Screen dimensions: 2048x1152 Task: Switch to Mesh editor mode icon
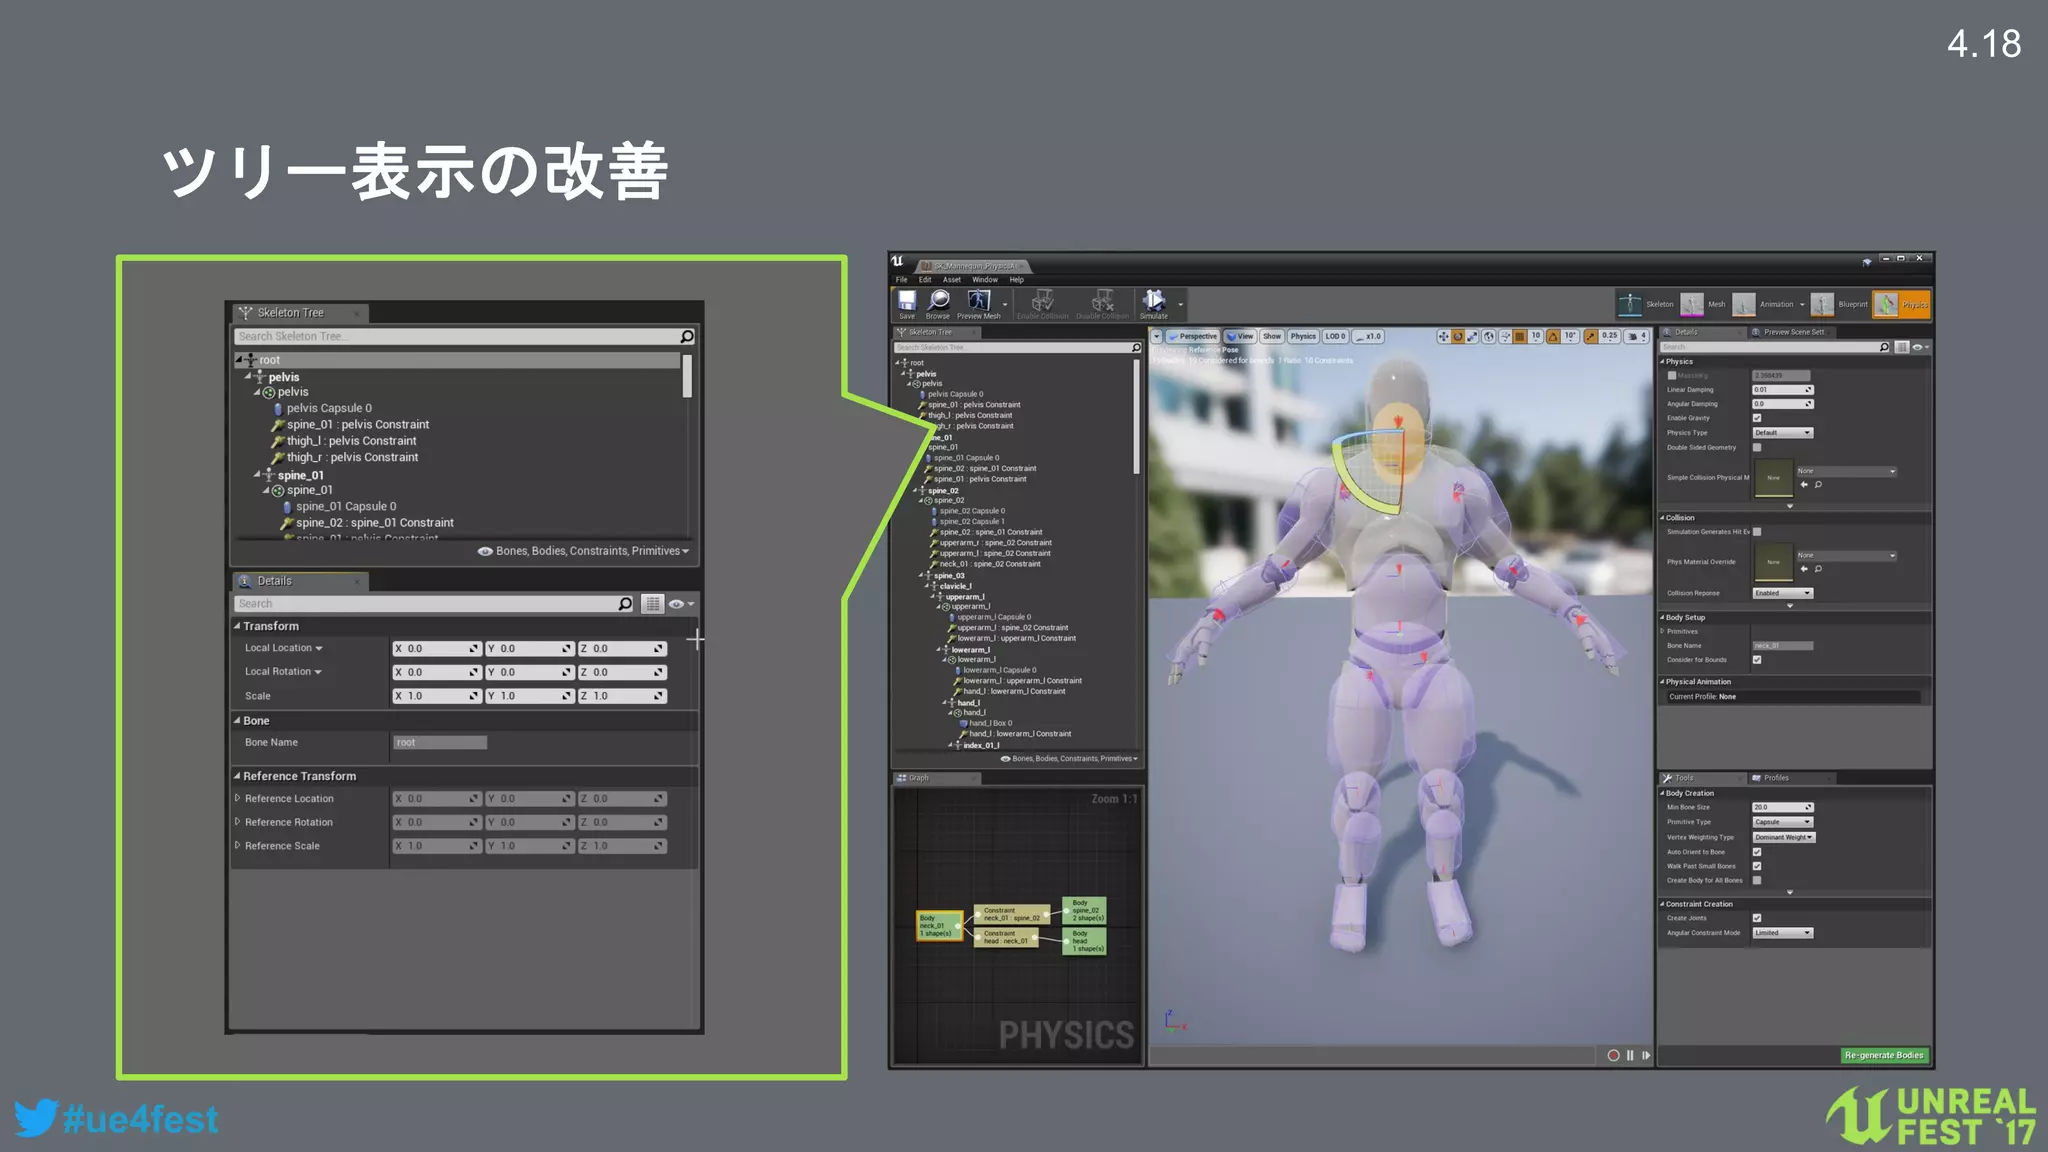pos(1692,304)
